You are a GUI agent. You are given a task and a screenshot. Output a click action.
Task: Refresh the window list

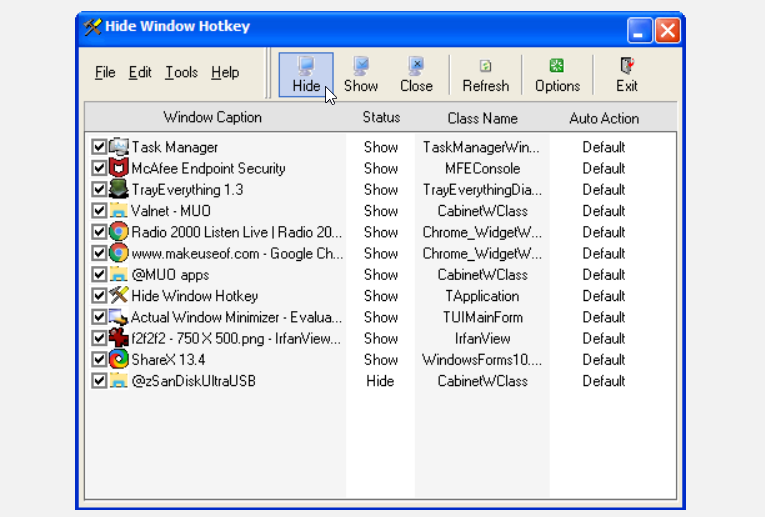coord(485,75)
